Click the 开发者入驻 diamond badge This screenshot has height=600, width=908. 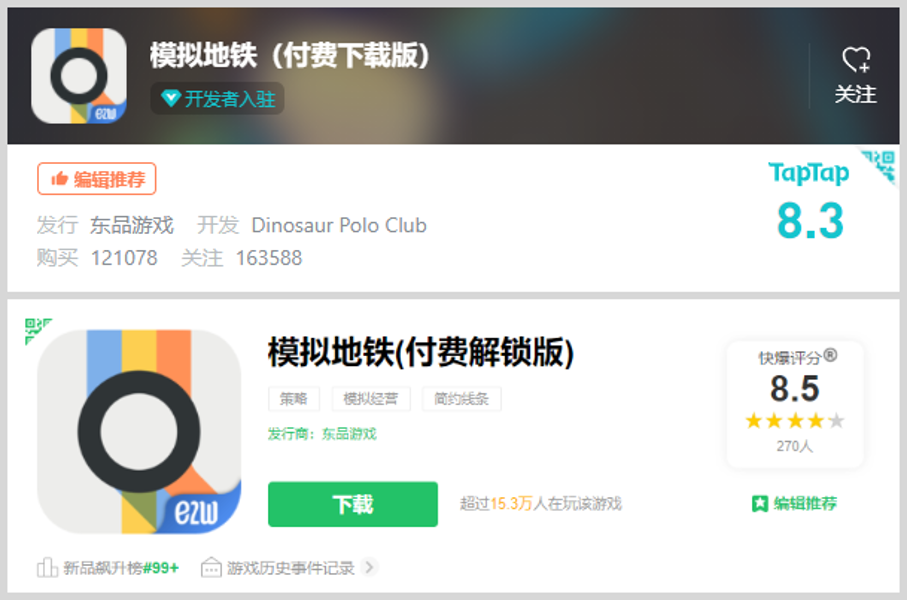click(217, 98)
